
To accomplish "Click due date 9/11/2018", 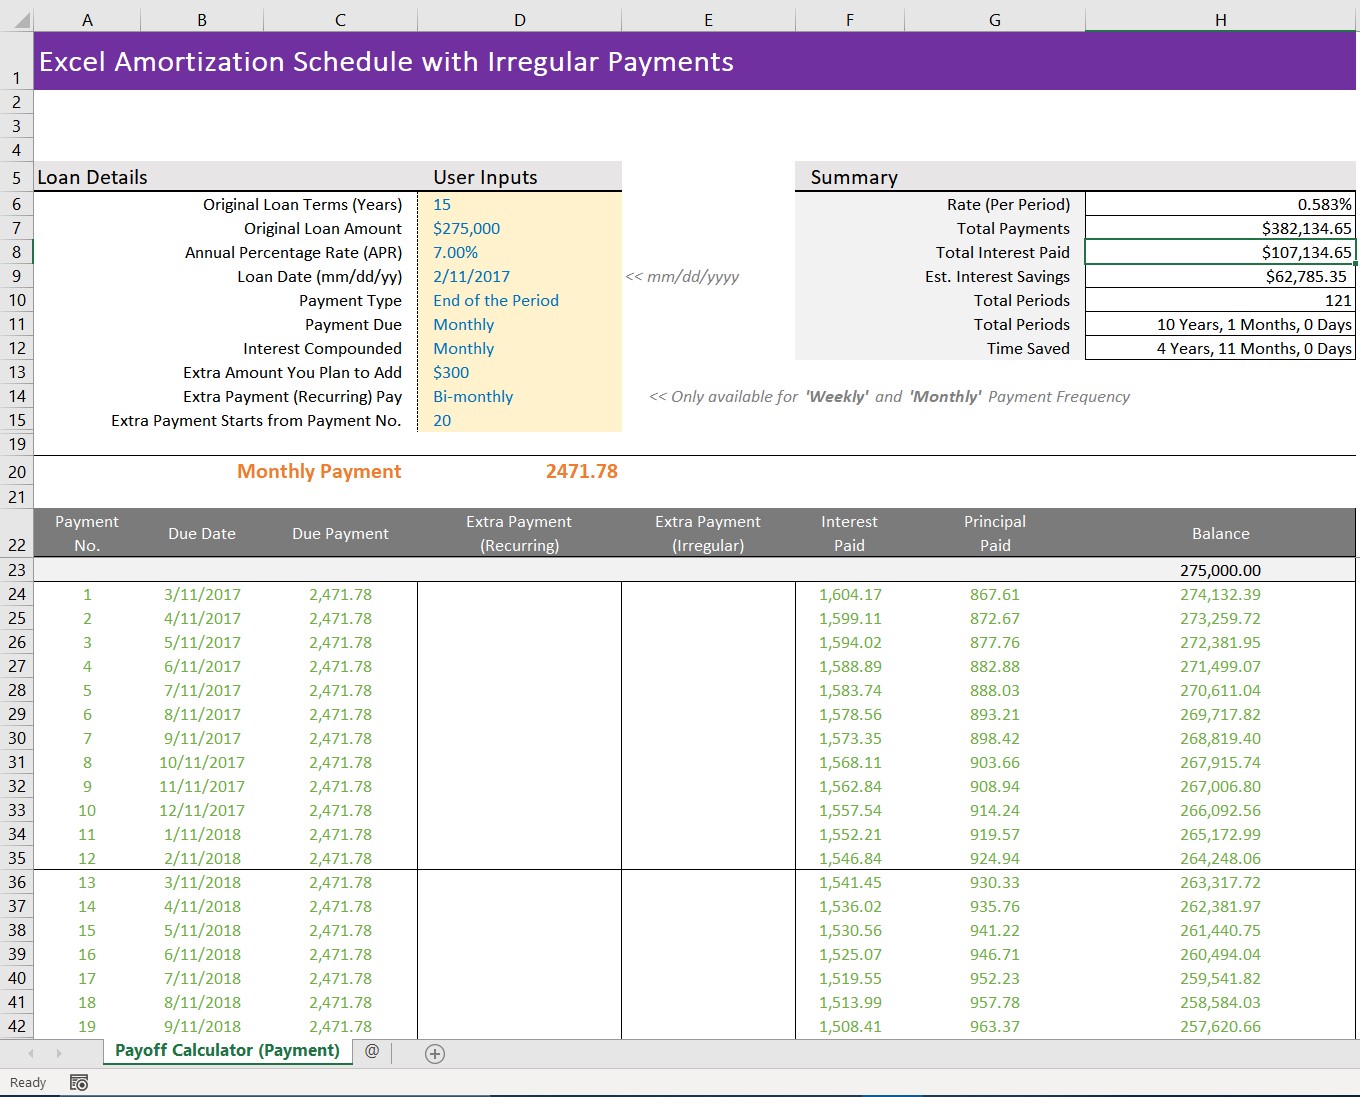I will 202,1026.
